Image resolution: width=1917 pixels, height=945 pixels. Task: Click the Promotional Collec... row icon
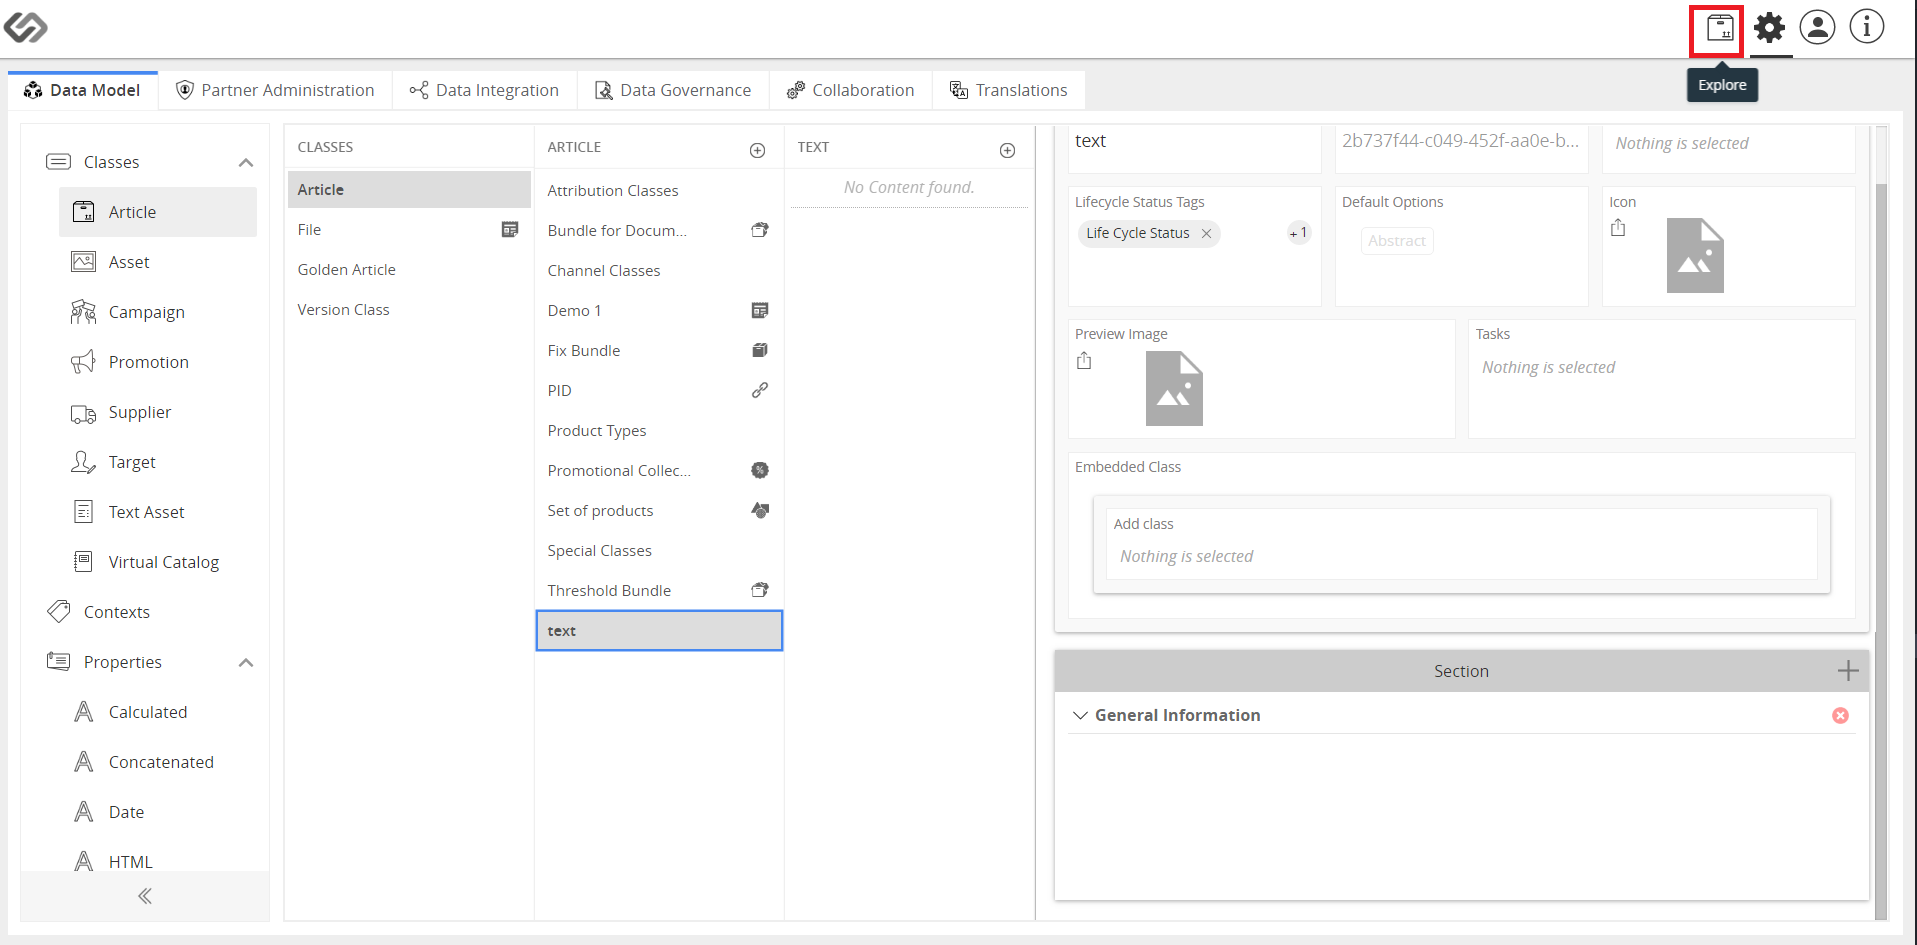tap(760, 470)
